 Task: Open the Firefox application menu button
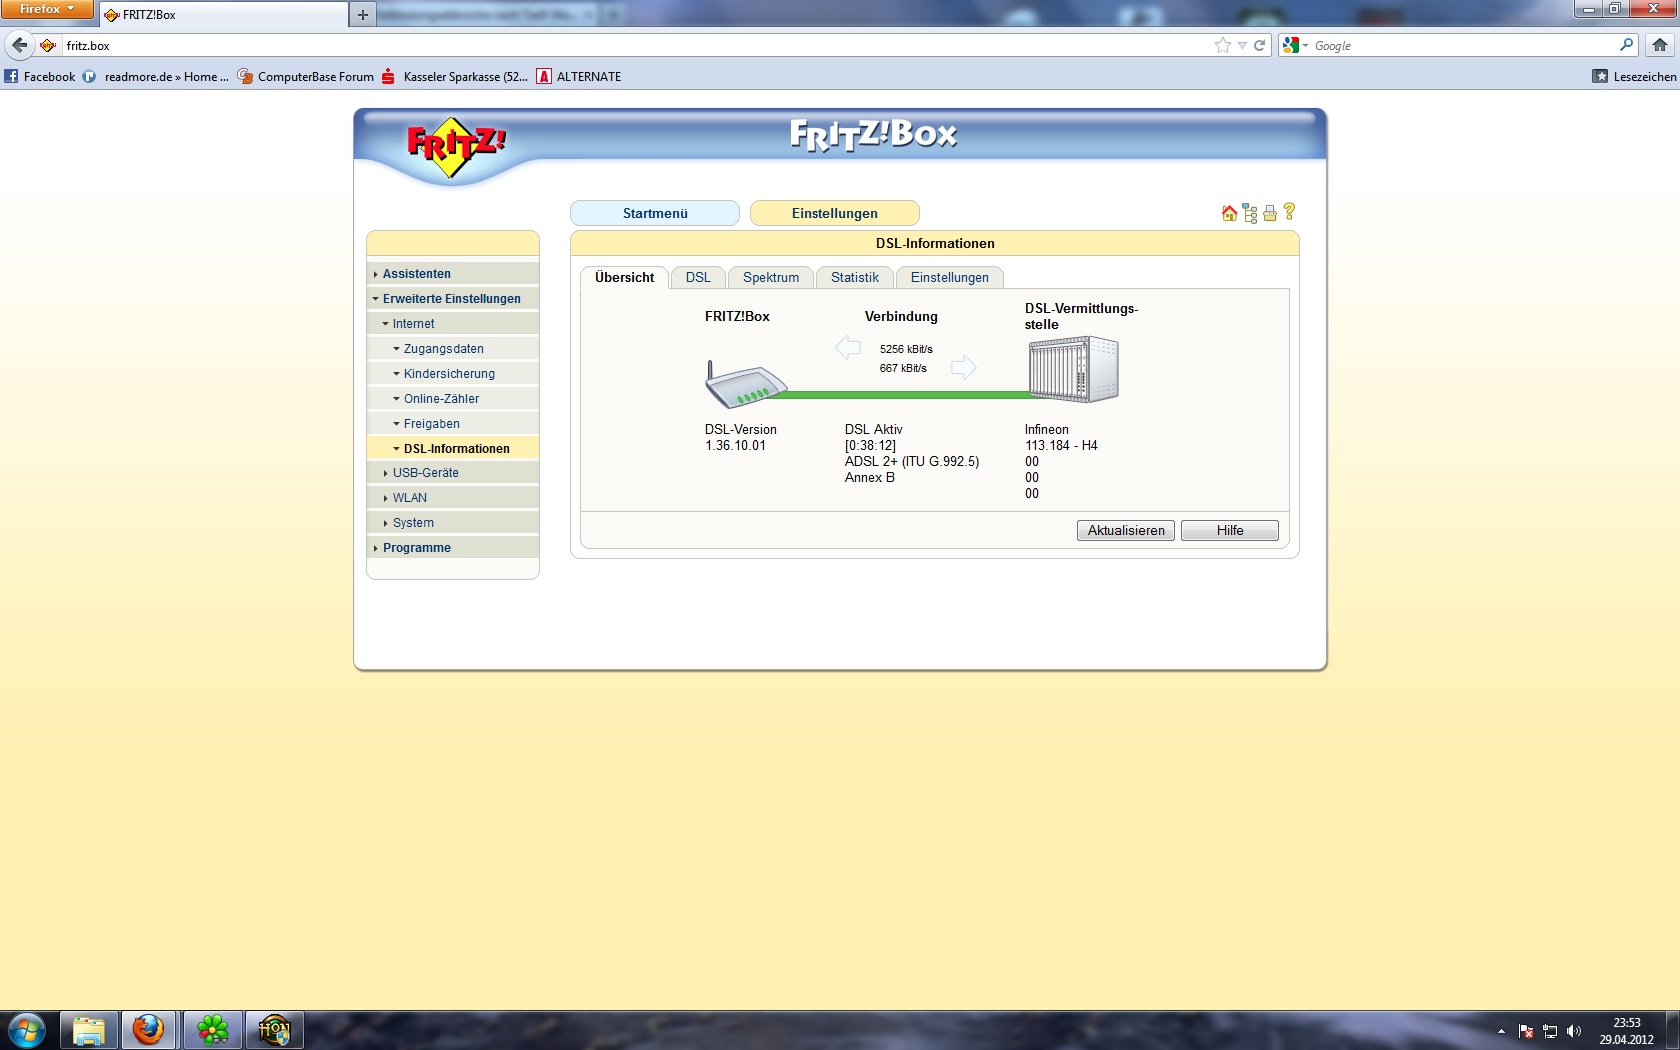point(47,9)
